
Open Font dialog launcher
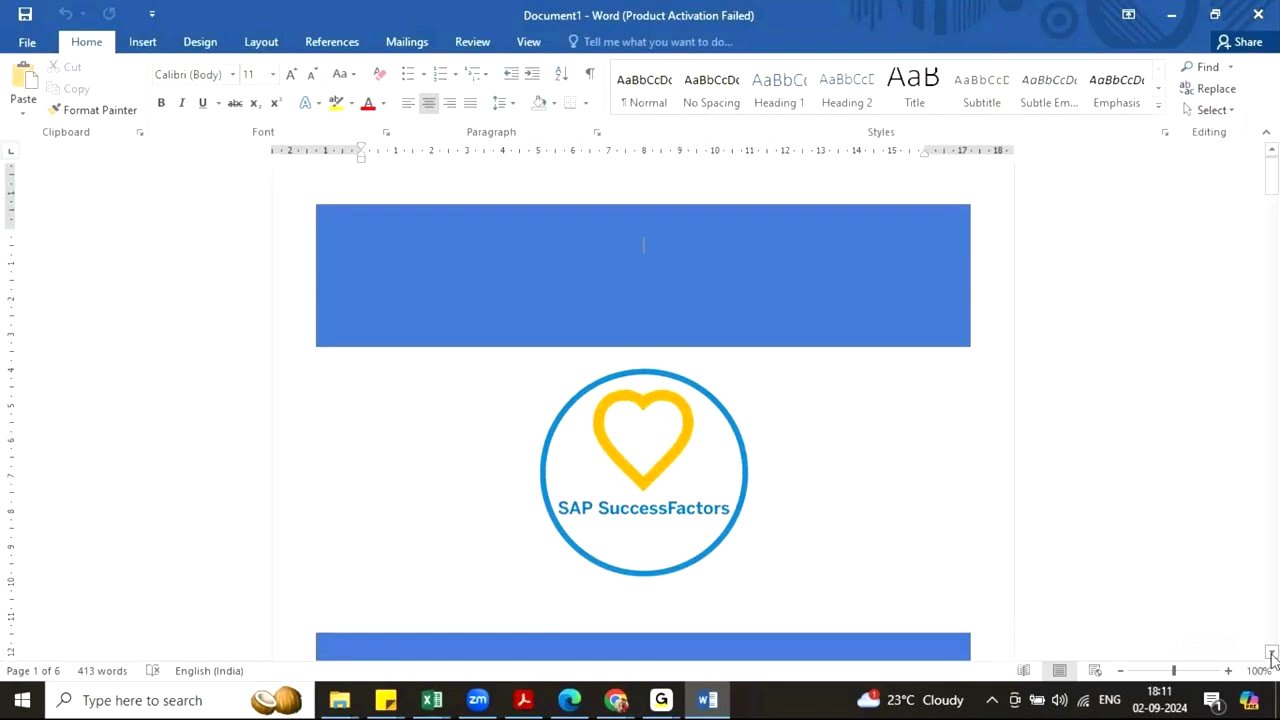[386, 132]
